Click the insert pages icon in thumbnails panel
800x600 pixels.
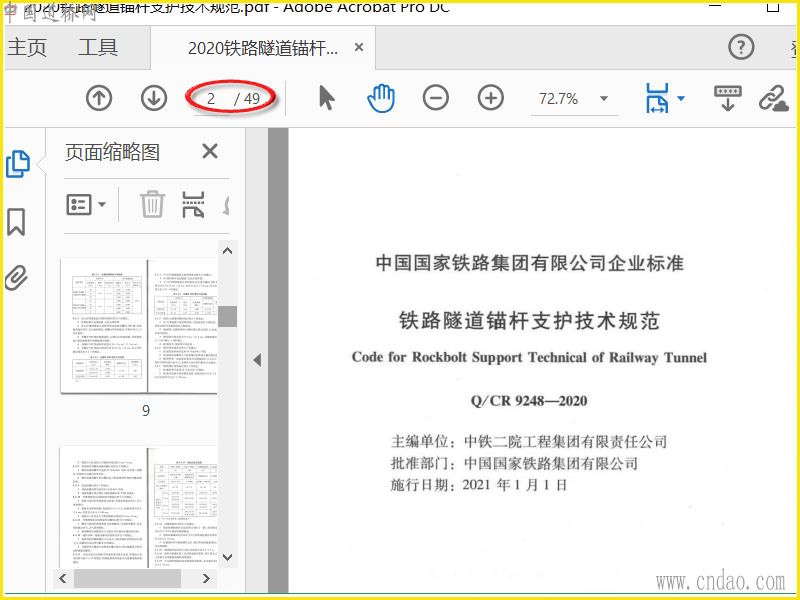coord(193,204)
